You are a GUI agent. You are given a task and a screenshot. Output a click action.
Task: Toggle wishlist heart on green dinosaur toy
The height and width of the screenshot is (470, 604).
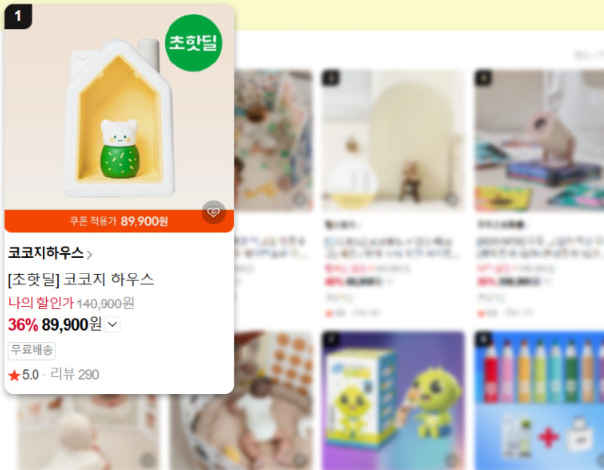coord(453,459)
